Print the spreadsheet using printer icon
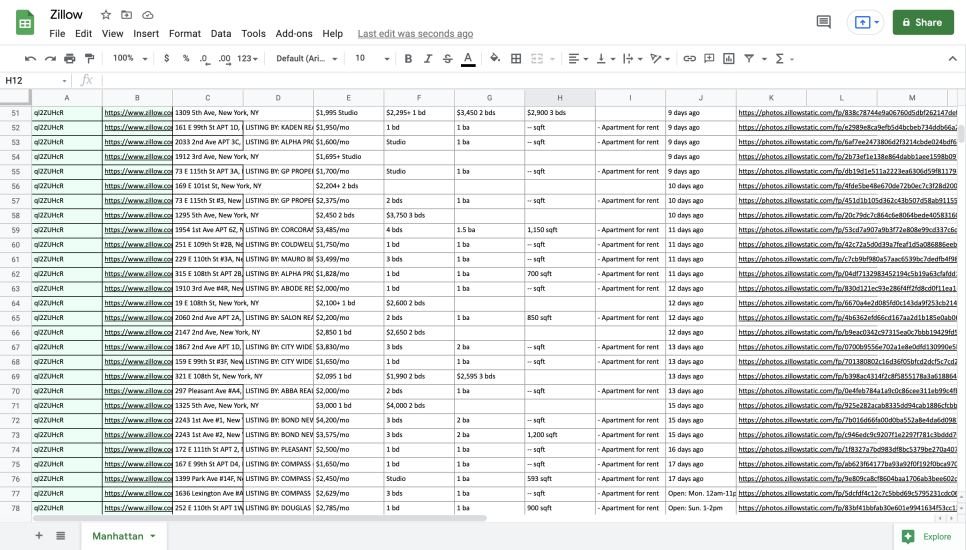 70,59
